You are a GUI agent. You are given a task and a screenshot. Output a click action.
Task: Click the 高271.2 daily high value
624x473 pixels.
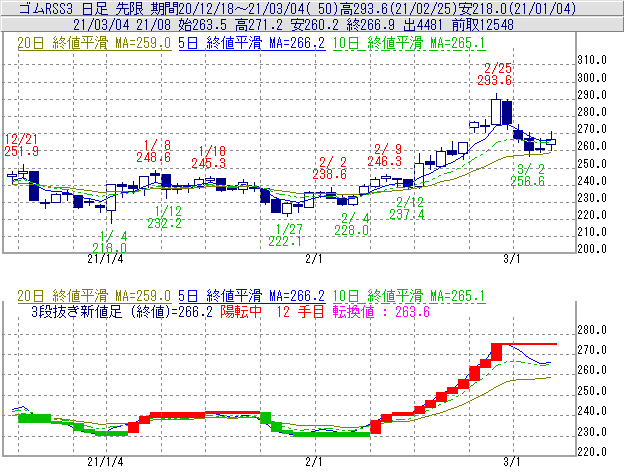pos(259,25)
